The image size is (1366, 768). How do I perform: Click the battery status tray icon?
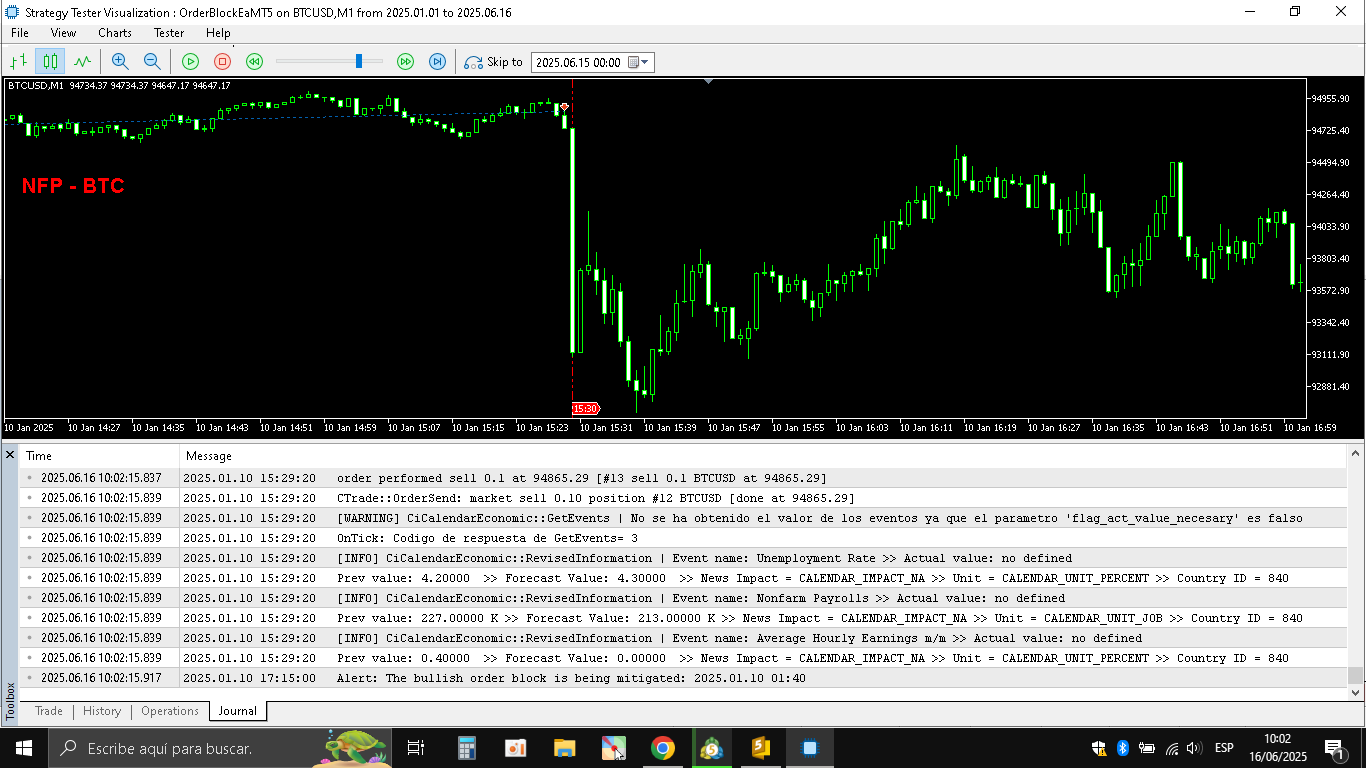pyautogui.click(x=1146, y=748)
